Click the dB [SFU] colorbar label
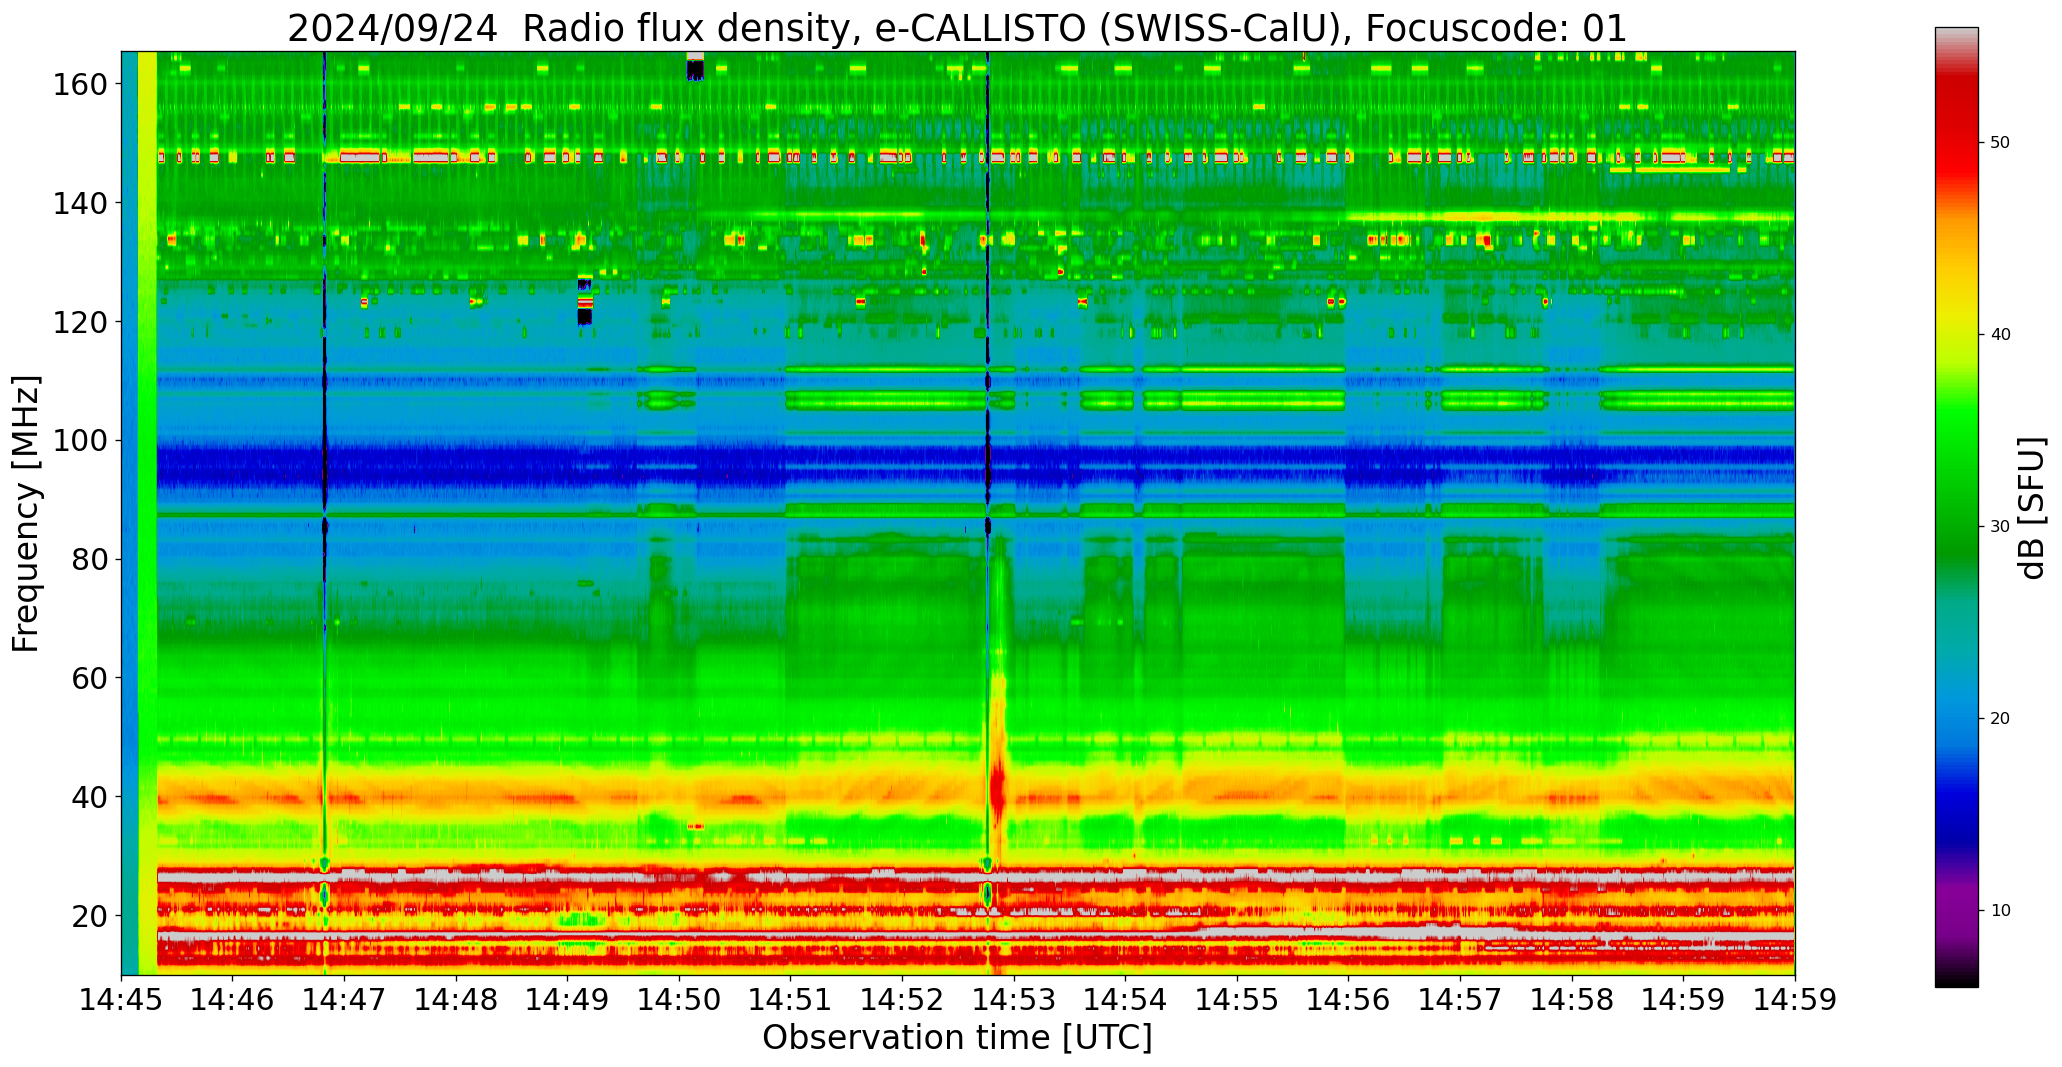The width and height of the screenshot is (2062, 1067). pyautogui.click(x=2032, y=508)
